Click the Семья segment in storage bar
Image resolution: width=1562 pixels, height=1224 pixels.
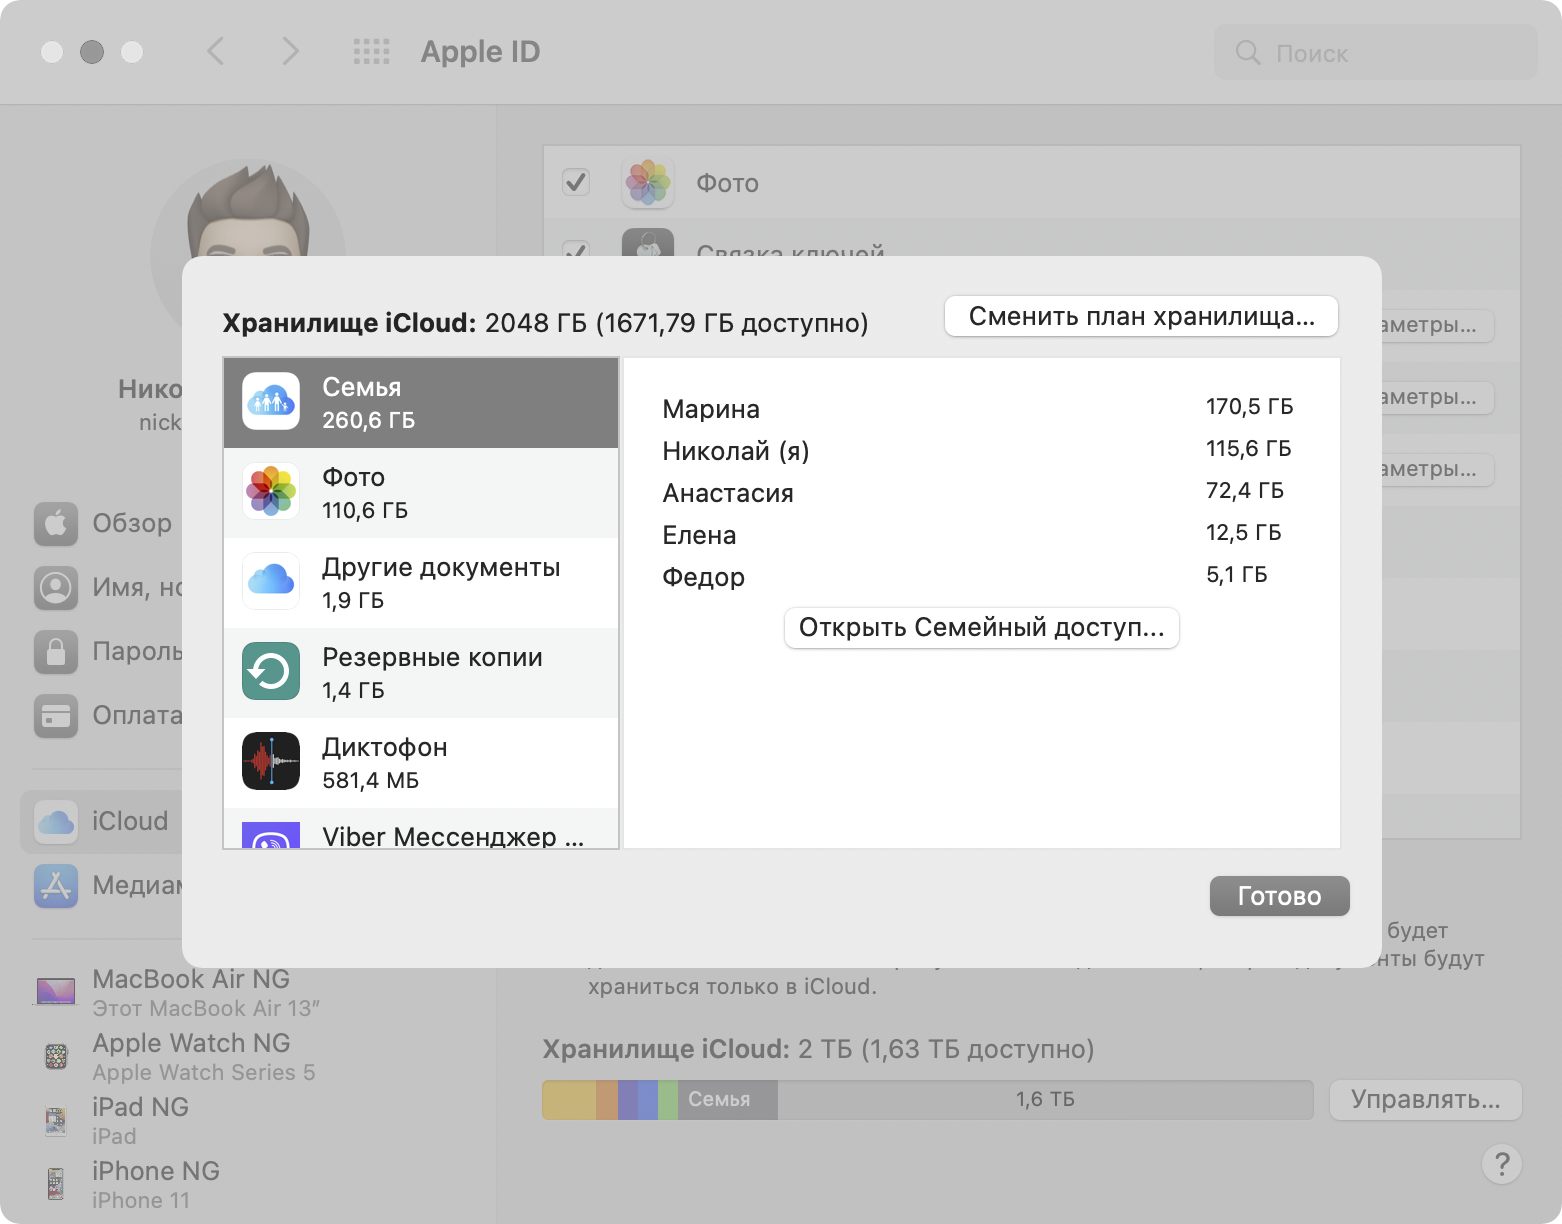727,1099
